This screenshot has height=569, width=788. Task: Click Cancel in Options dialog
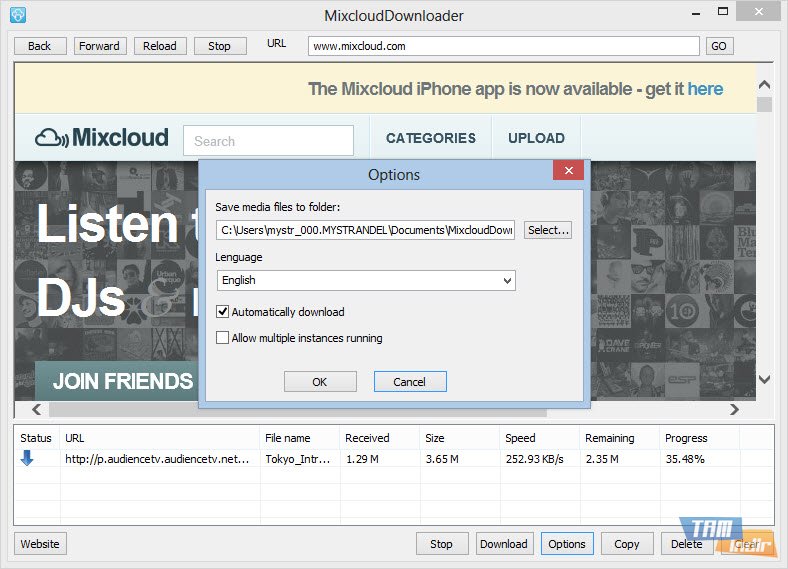(x=410, y=382)
